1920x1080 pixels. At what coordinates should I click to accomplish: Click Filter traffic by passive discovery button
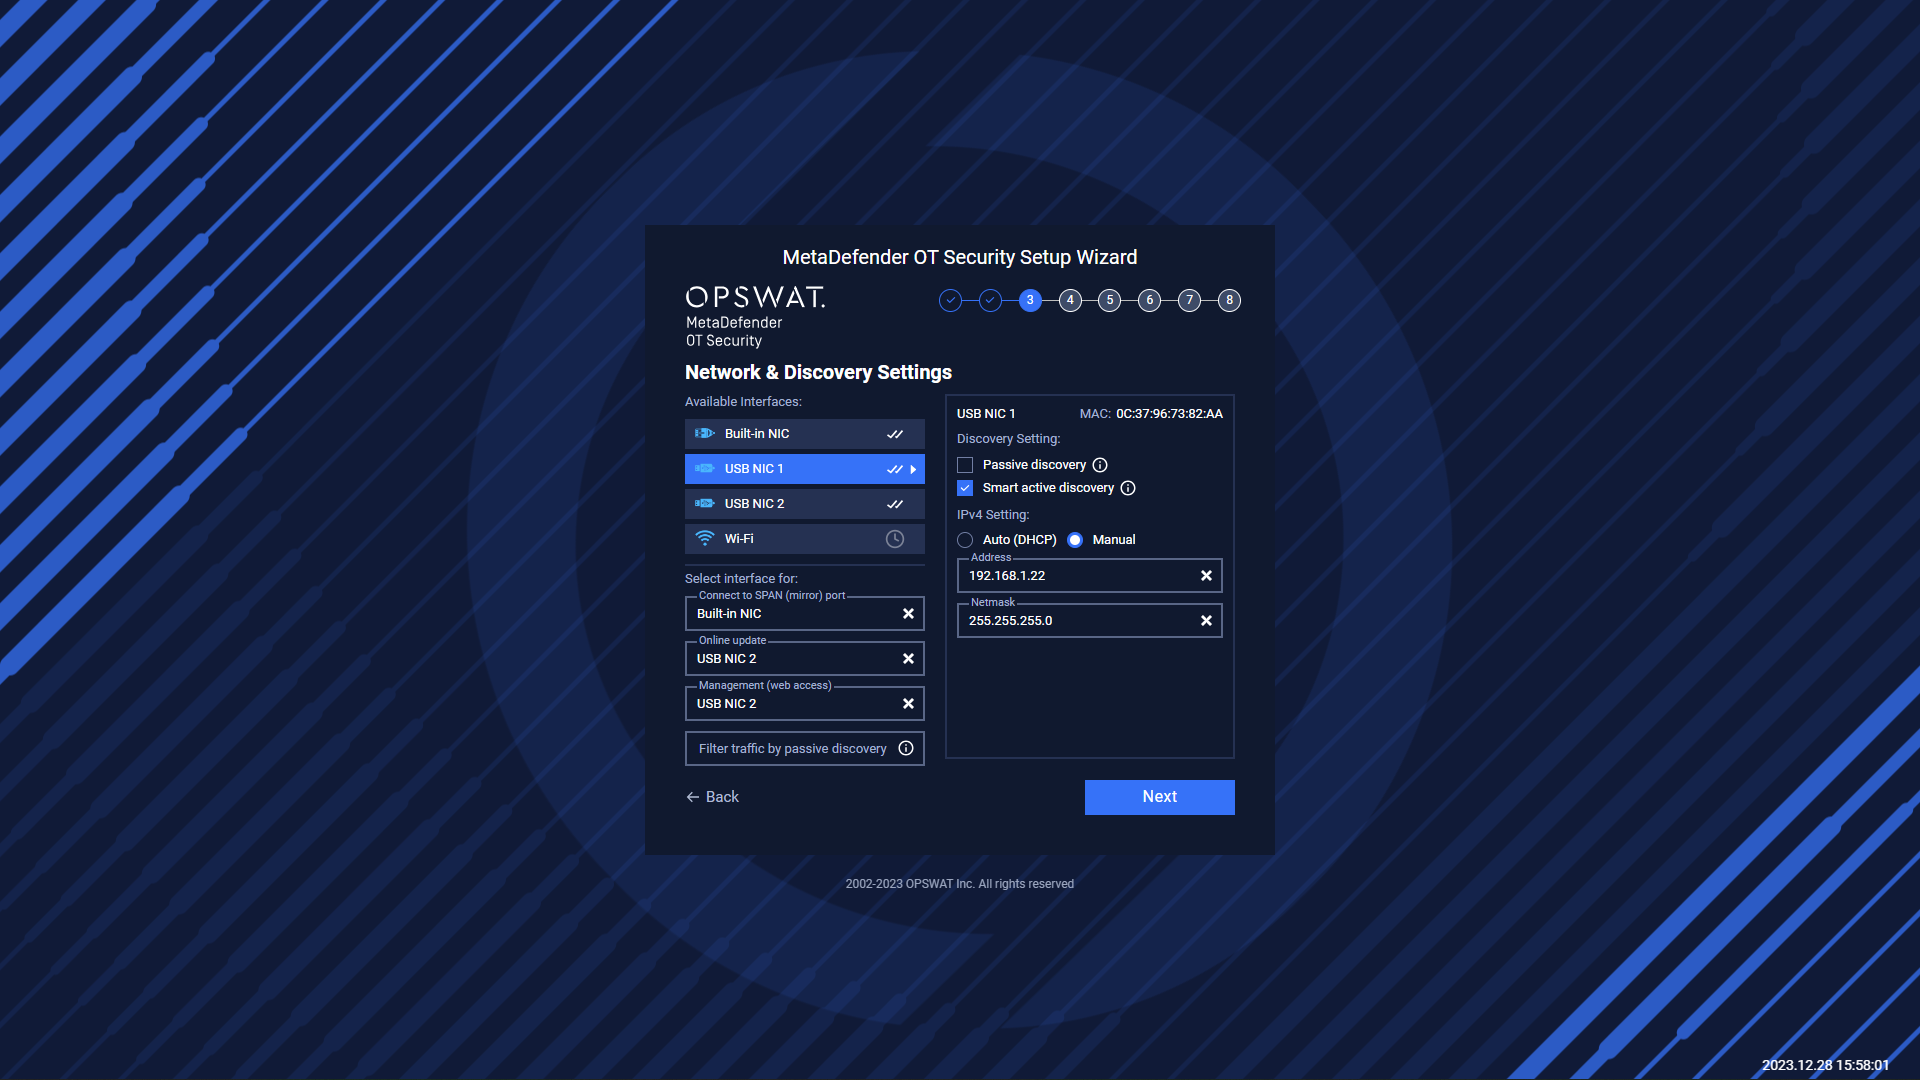[804, 749]
